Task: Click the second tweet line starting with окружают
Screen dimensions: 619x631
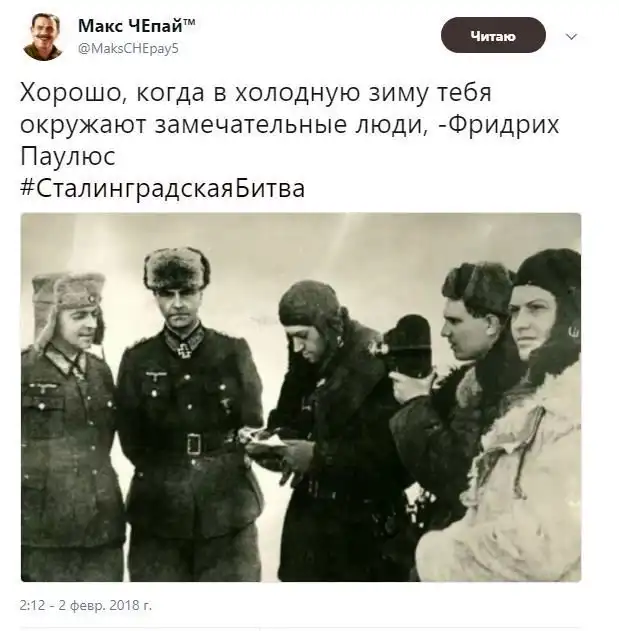Action: 289,125
